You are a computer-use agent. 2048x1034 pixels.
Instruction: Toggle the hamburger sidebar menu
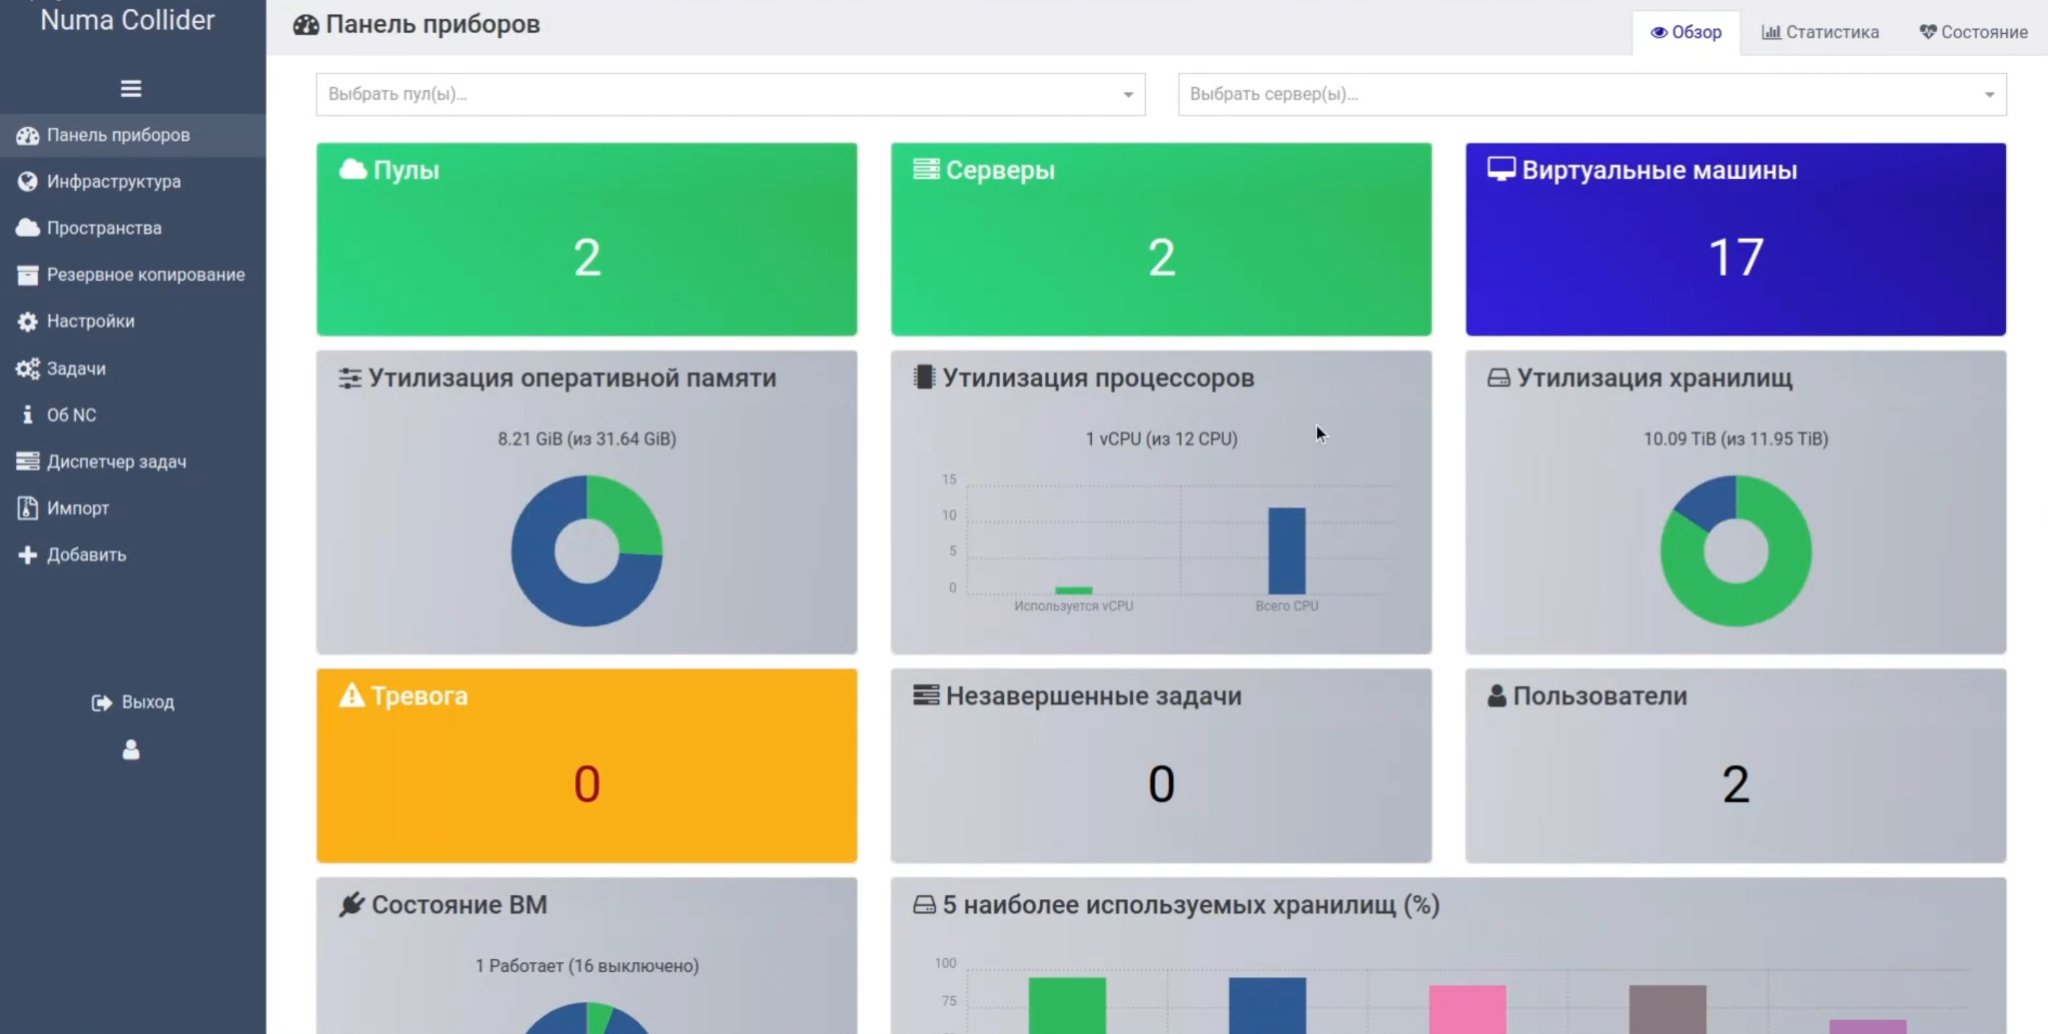point(131,89)
